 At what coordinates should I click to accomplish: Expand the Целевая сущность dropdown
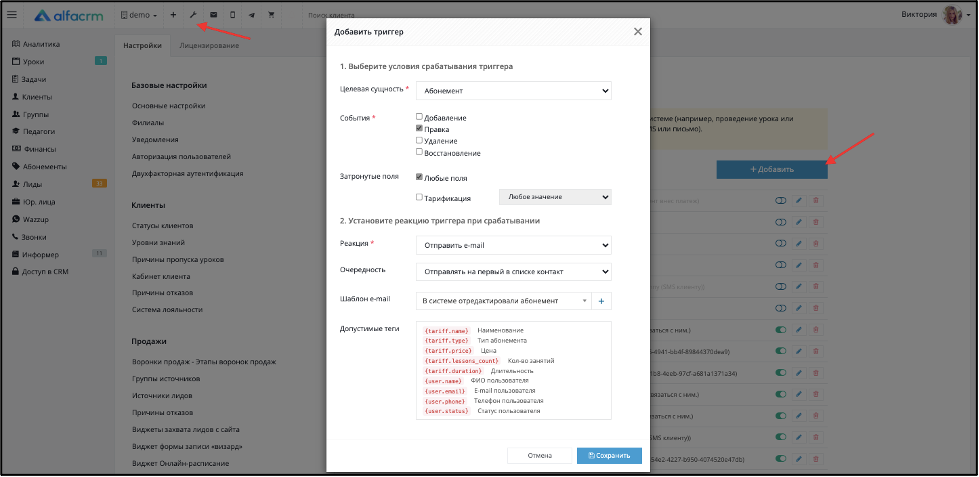[513, 91]
